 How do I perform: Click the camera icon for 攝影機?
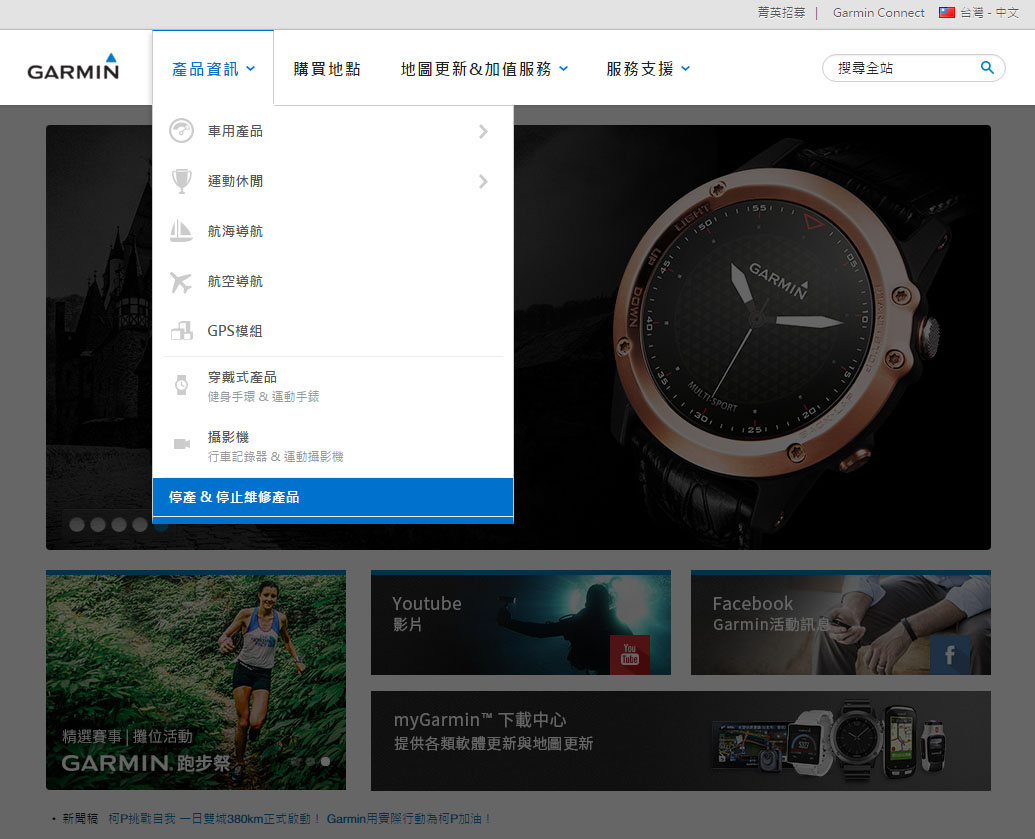[x=182, y=444]
